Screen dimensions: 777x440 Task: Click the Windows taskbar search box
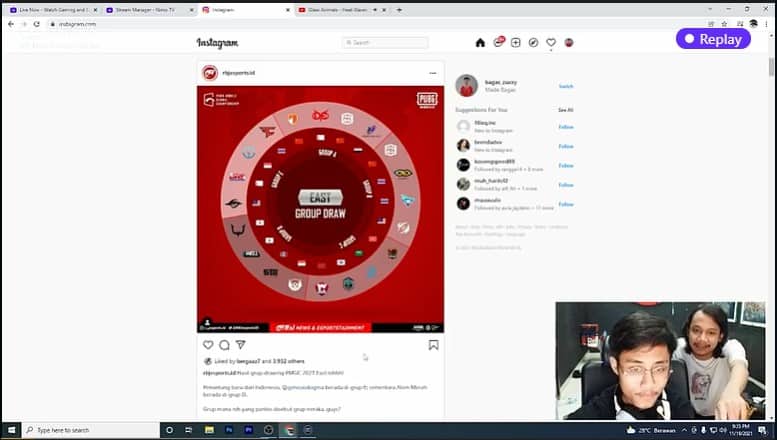pyautogui.click(x=91, y=430)
